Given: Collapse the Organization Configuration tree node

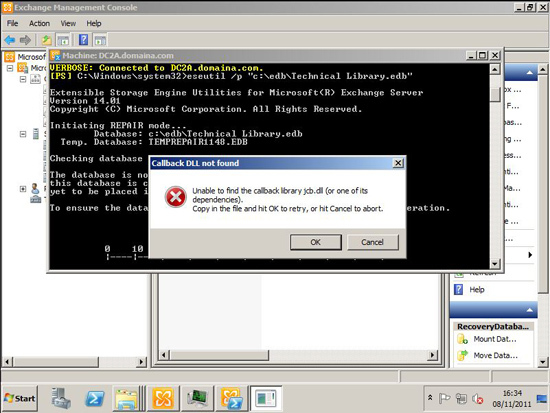Looking at the screenshot, I should pyautogui.click(x=23, y=79).
